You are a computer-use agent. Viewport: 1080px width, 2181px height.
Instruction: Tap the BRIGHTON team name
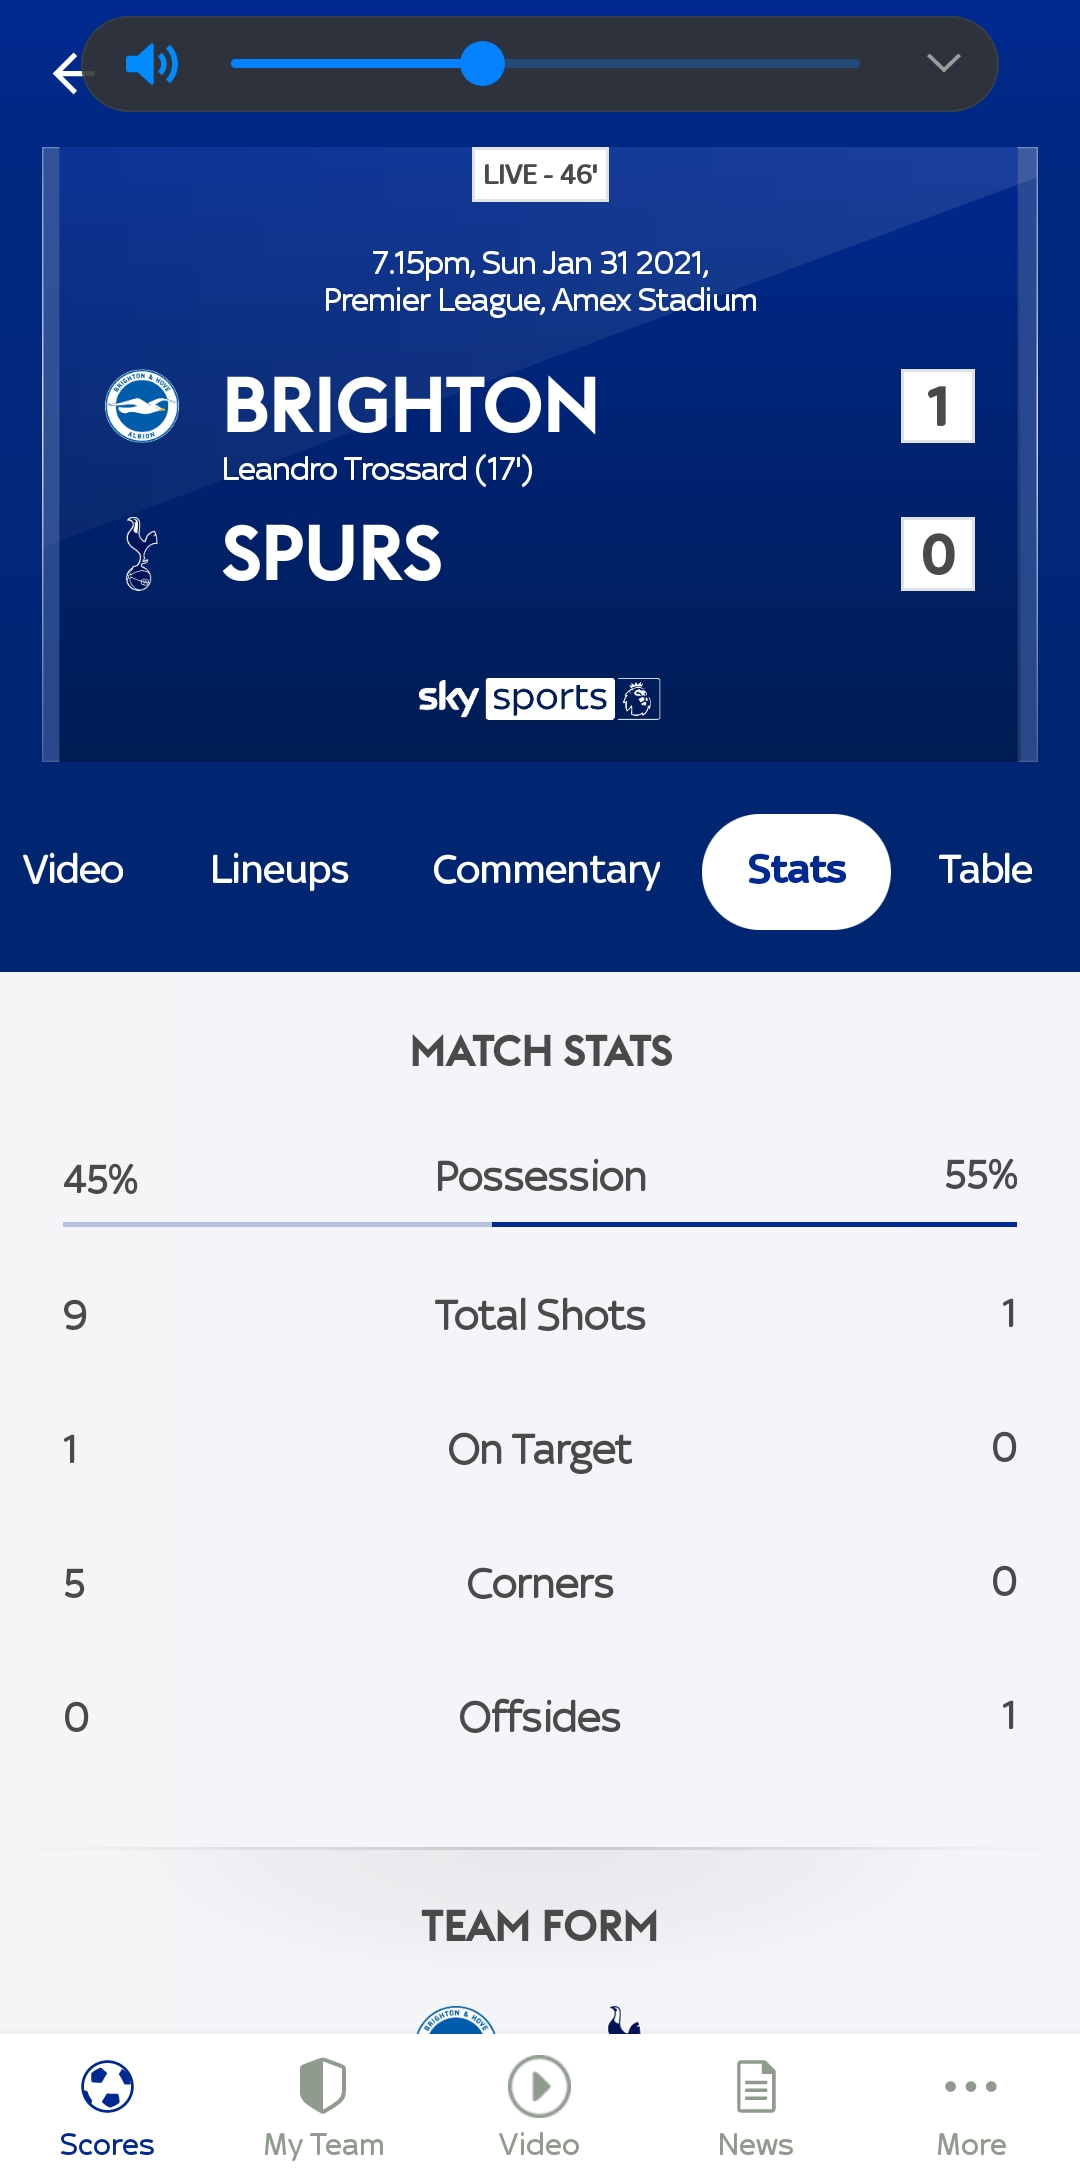411,405
